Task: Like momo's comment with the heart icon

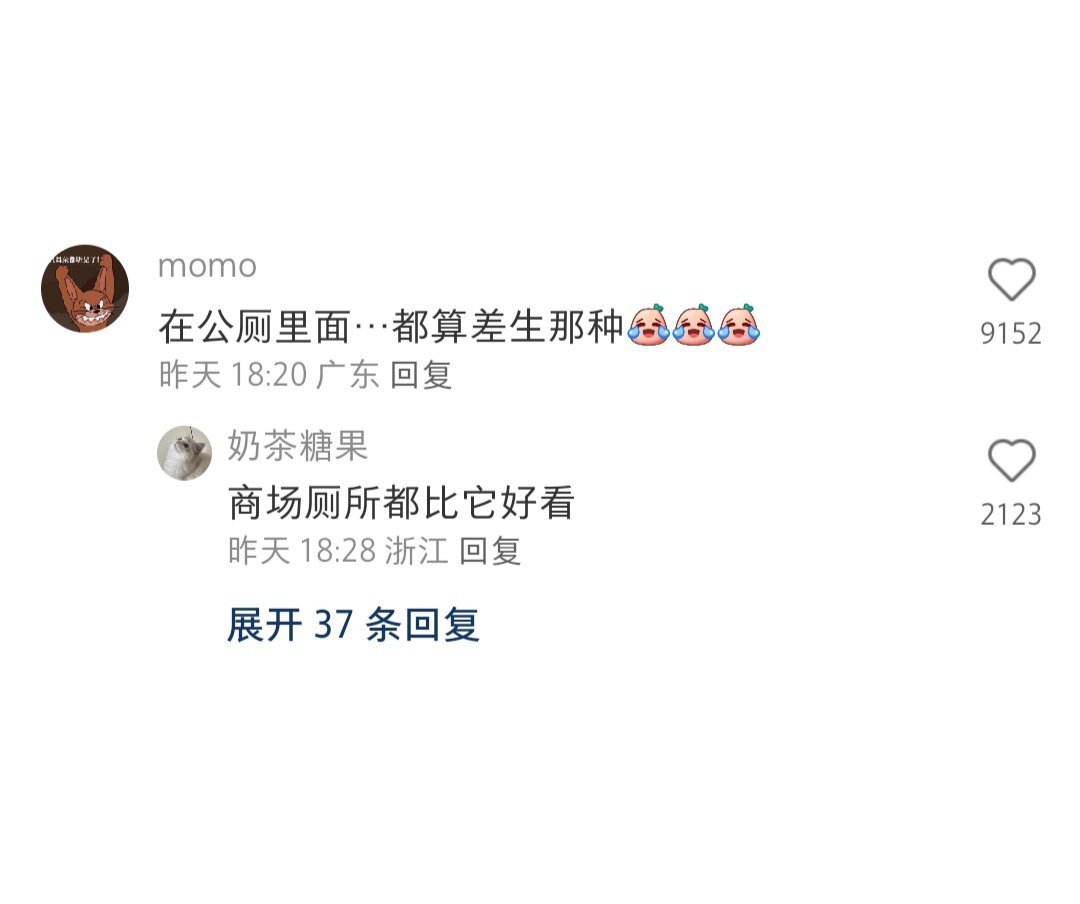Action: pos(1011,279)
